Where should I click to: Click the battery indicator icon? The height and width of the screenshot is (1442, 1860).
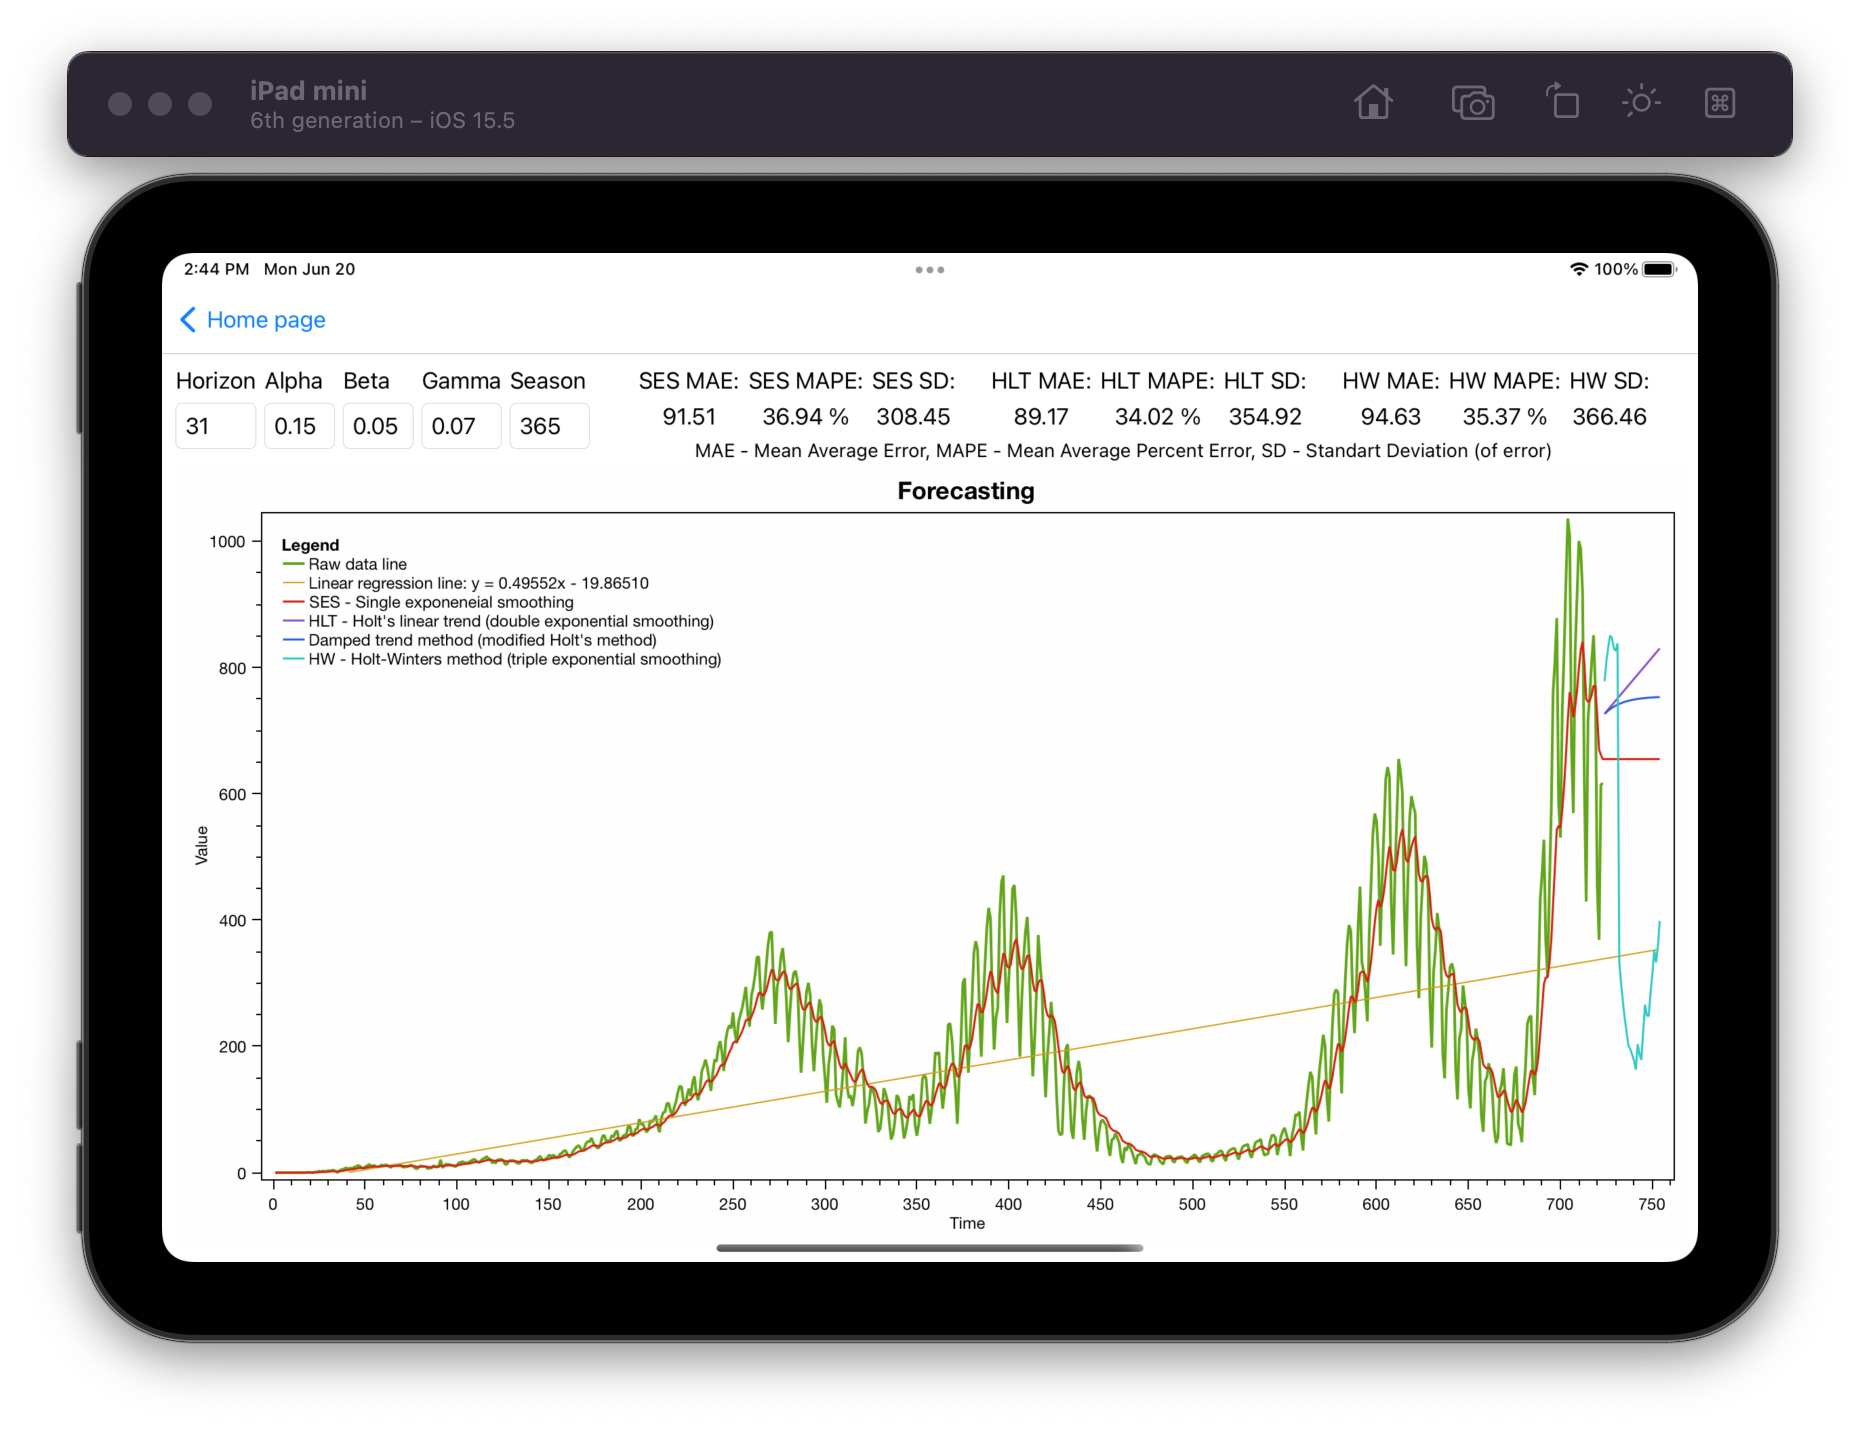[x=1659, y=269]
